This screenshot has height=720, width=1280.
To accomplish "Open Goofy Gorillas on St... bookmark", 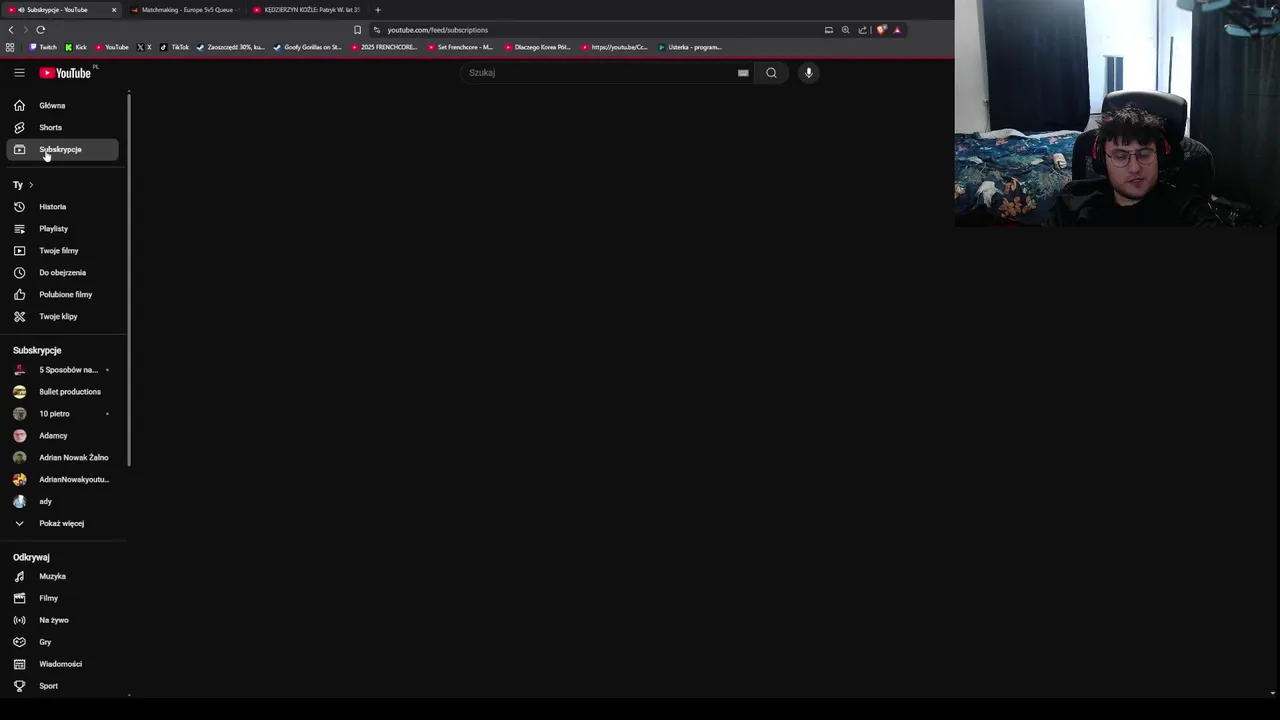I will pyautogui.click(x=308, y=47).
